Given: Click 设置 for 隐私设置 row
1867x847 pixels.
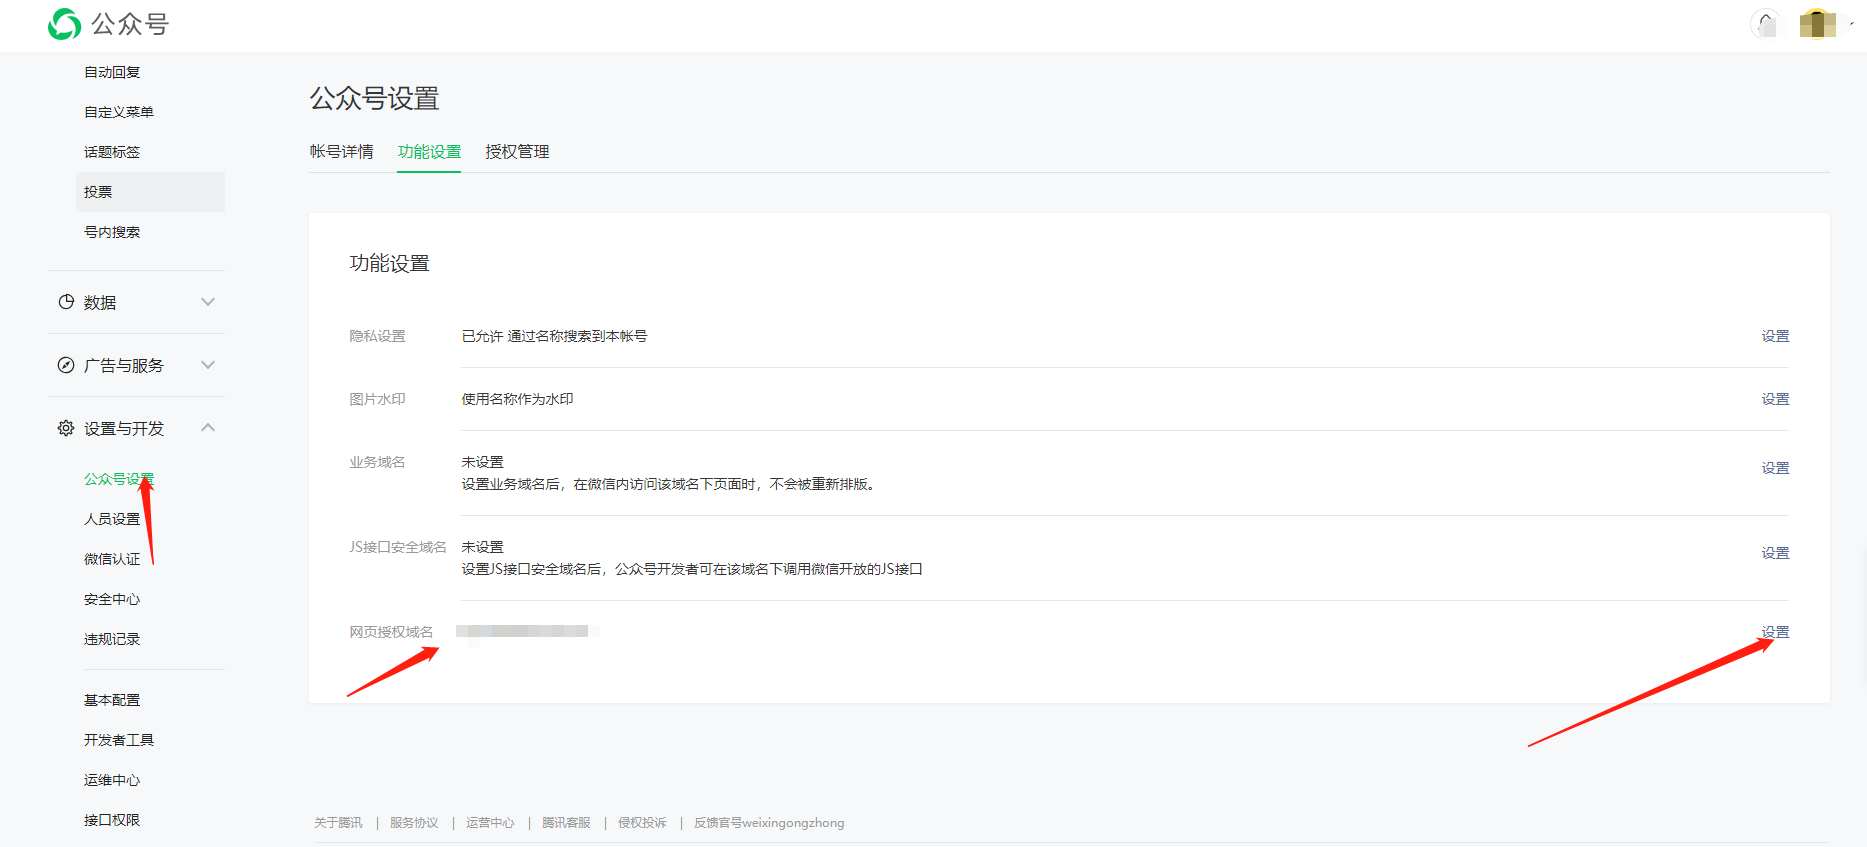Looking at the screenshot, I should tap(1775, 336).
